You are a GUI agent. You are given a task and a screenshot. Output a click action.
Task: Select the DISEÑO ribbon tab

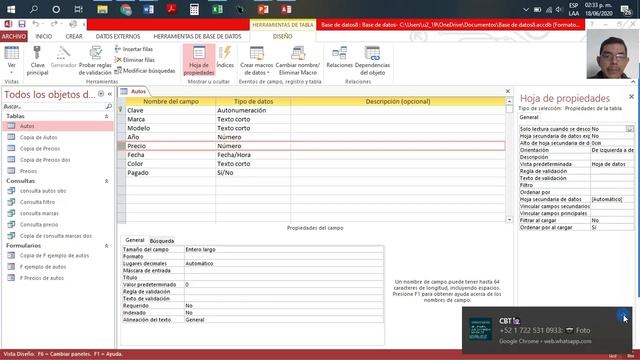pos(282,36)
